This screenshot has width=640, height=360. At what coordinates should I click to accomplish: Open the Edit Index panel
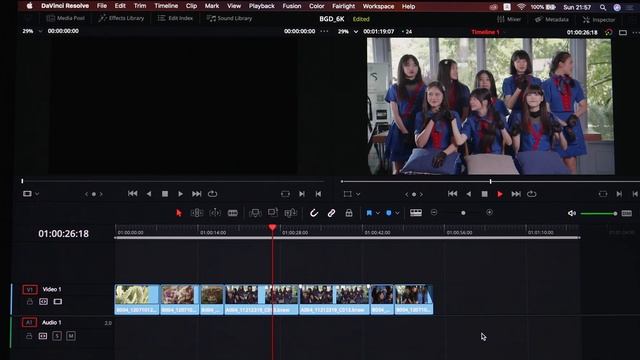click(x=175, y=18)
